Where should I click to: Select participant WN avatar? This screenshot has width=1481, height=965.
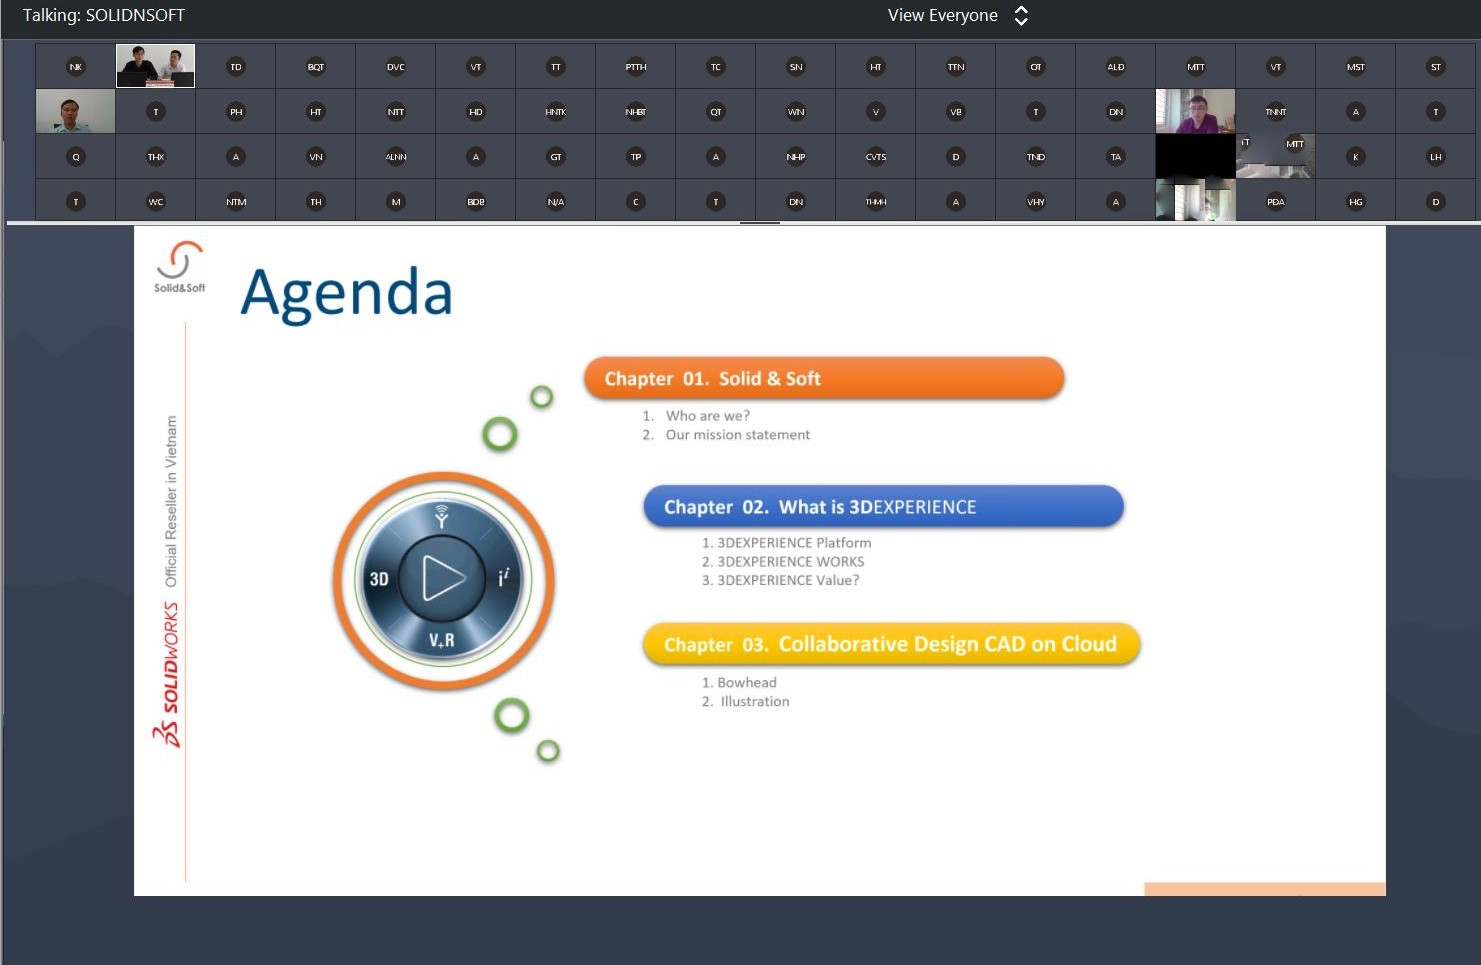pos(796,112)
